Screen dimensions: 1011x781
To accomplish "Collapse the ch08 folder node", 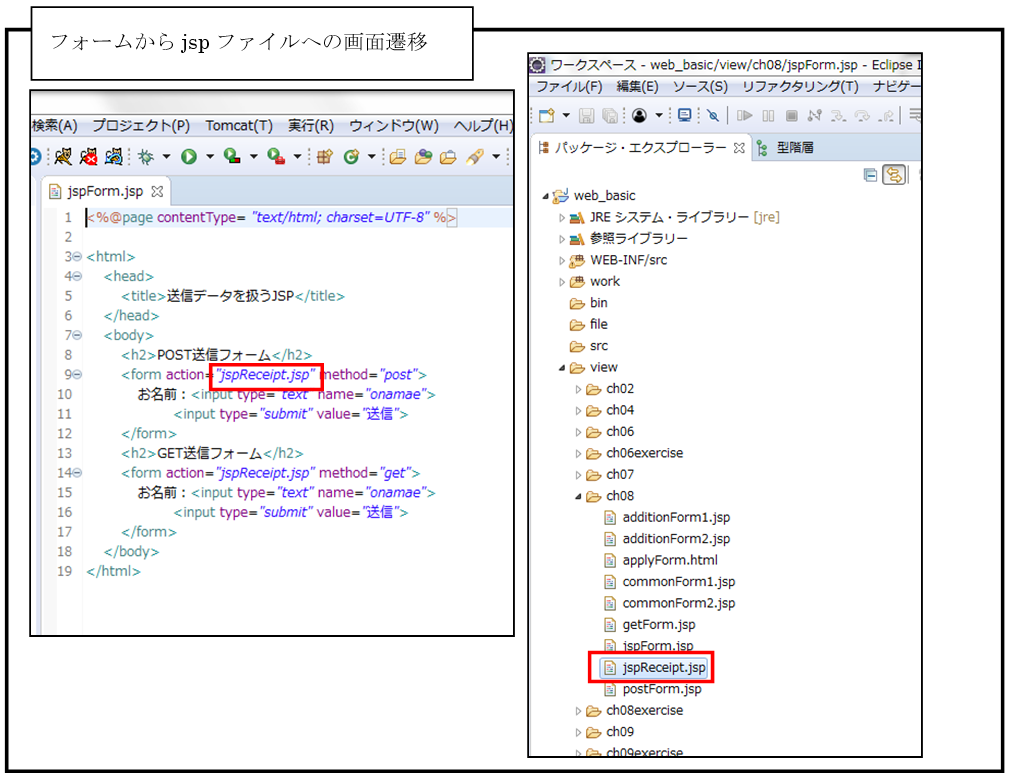I will pyautogui.click(x=579, y=496).
